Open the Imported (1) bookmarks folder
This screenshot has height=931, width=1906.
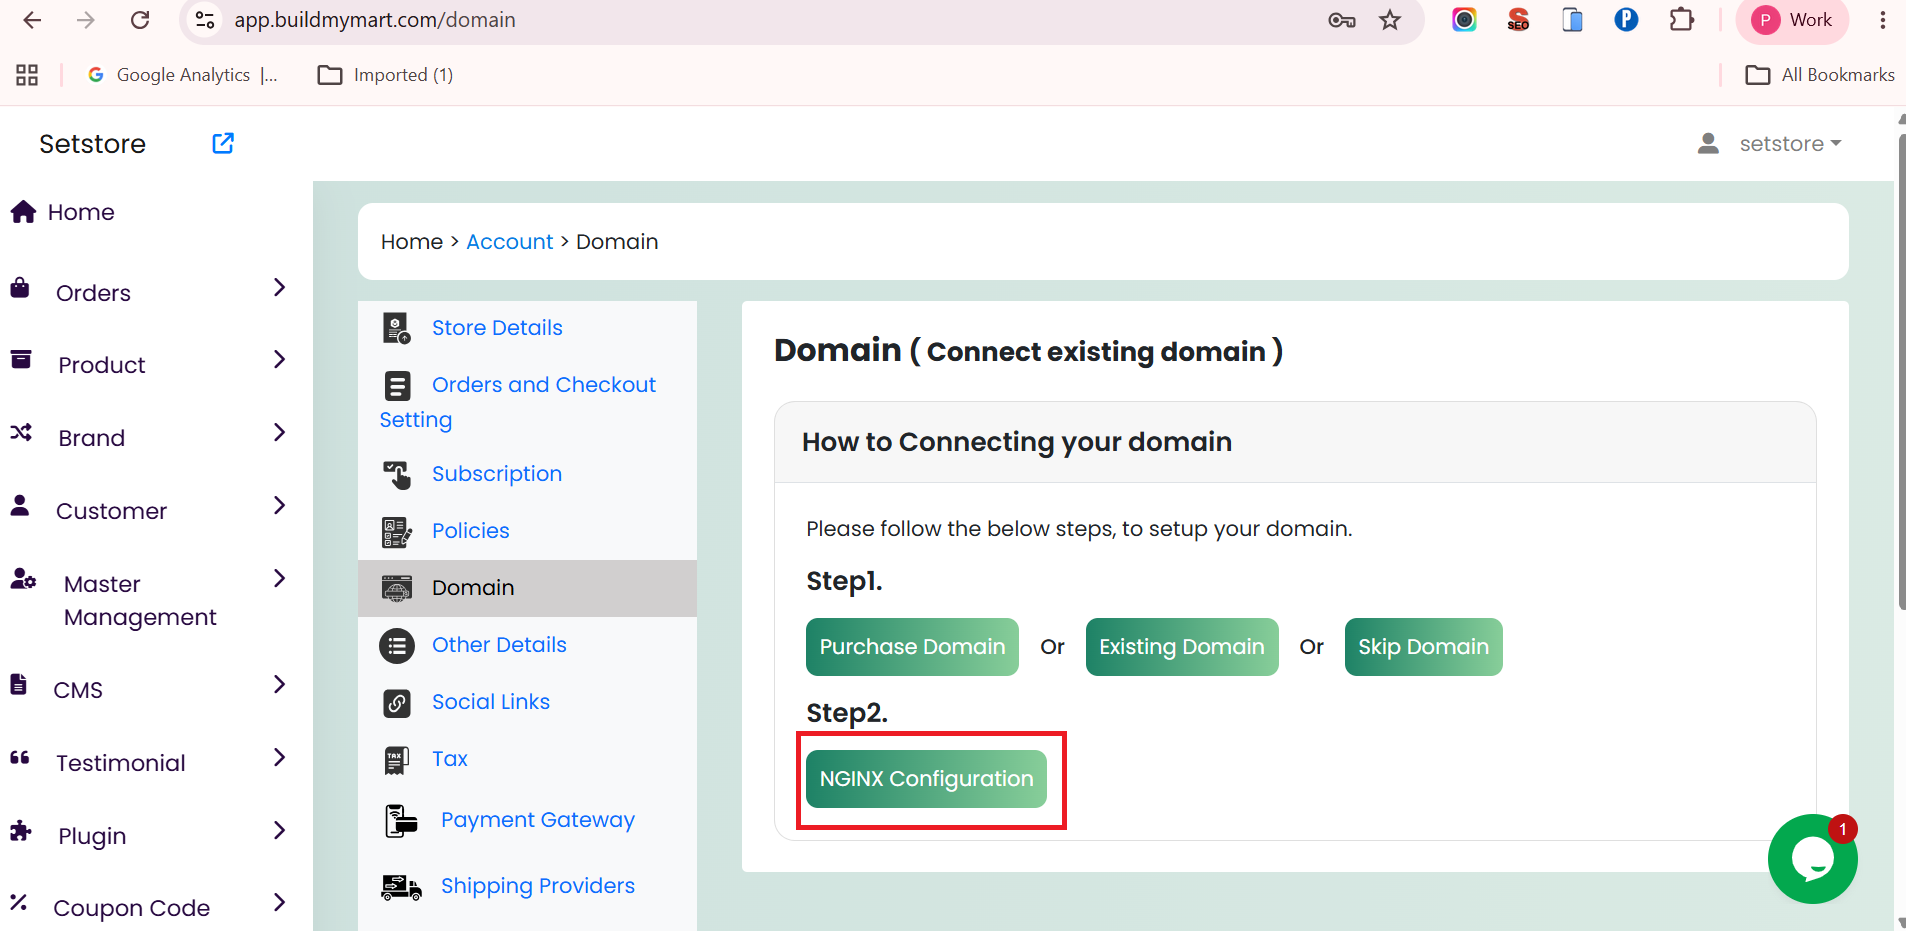385,75
